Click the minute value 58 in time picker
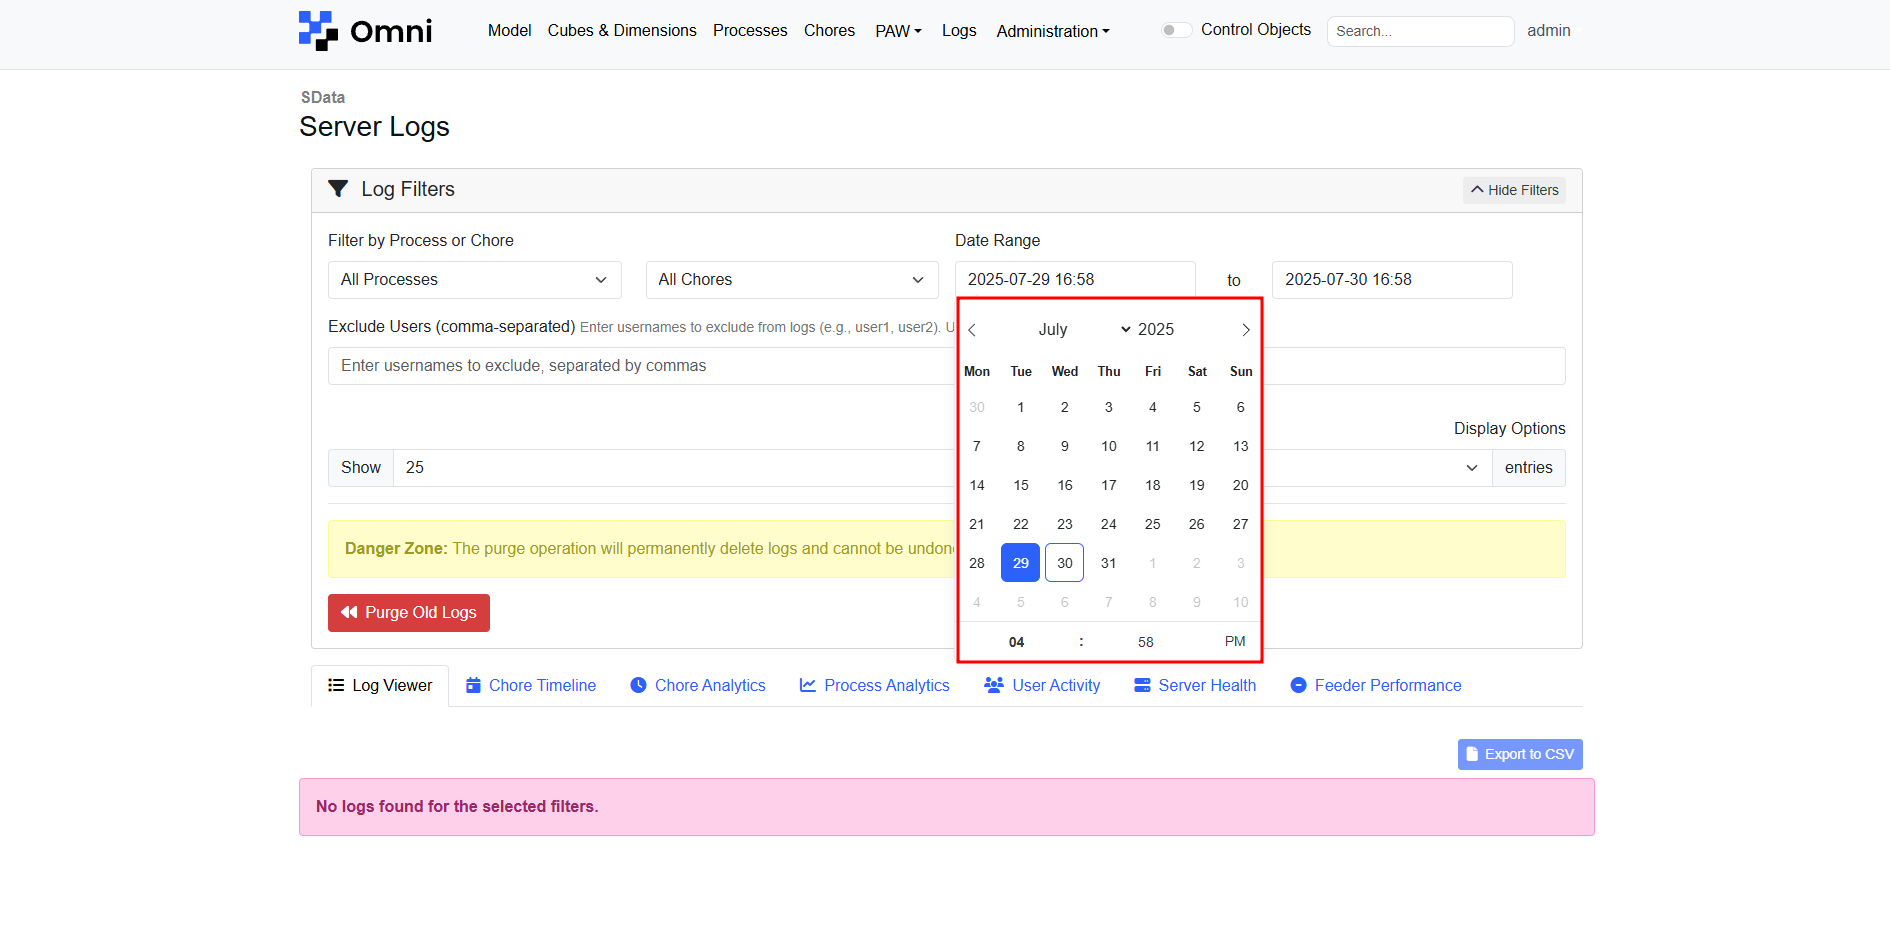Screen dimensions: 1890x942 tap(1146, 642)
